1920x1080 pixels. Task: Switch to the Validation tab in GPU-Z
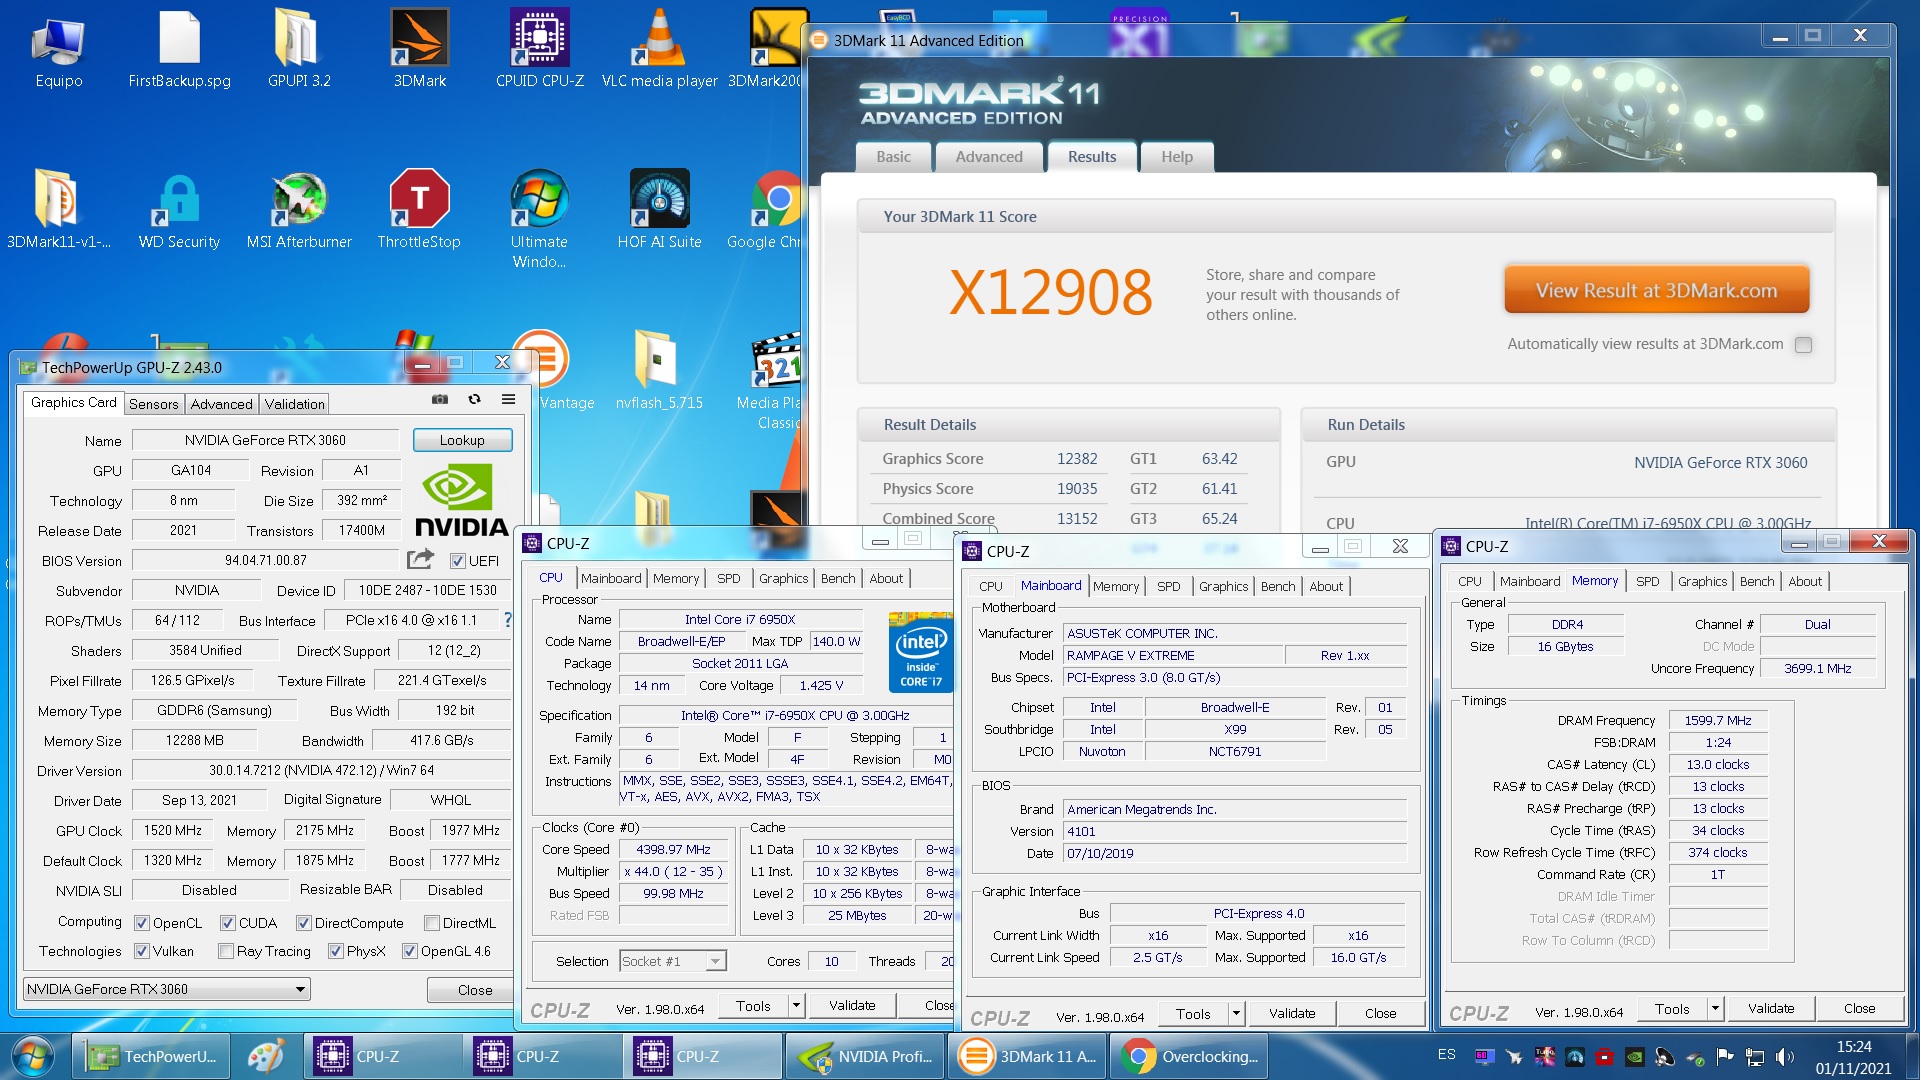pyautogui.click(x=294, y=404)
